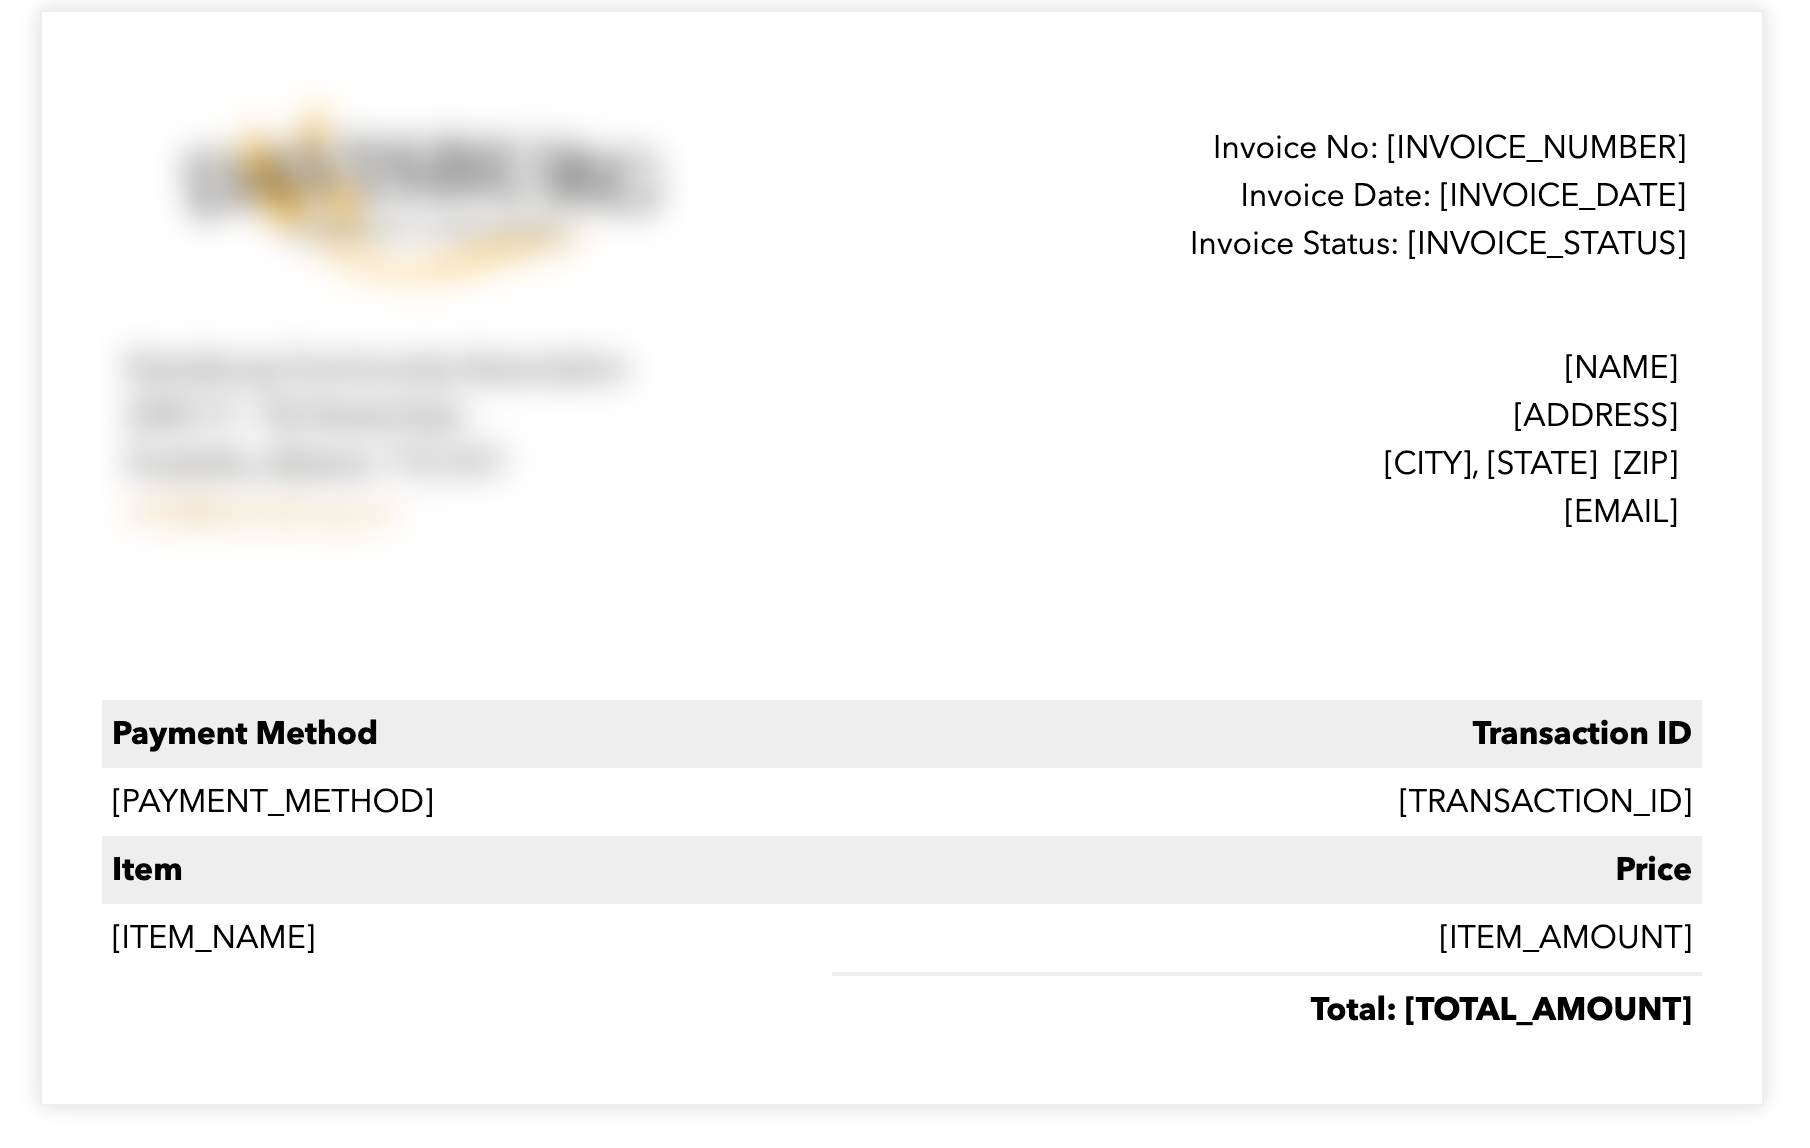Click the blurred company name line
The height and width of the screenshot is (1148, 1810).
click(375, 368)
